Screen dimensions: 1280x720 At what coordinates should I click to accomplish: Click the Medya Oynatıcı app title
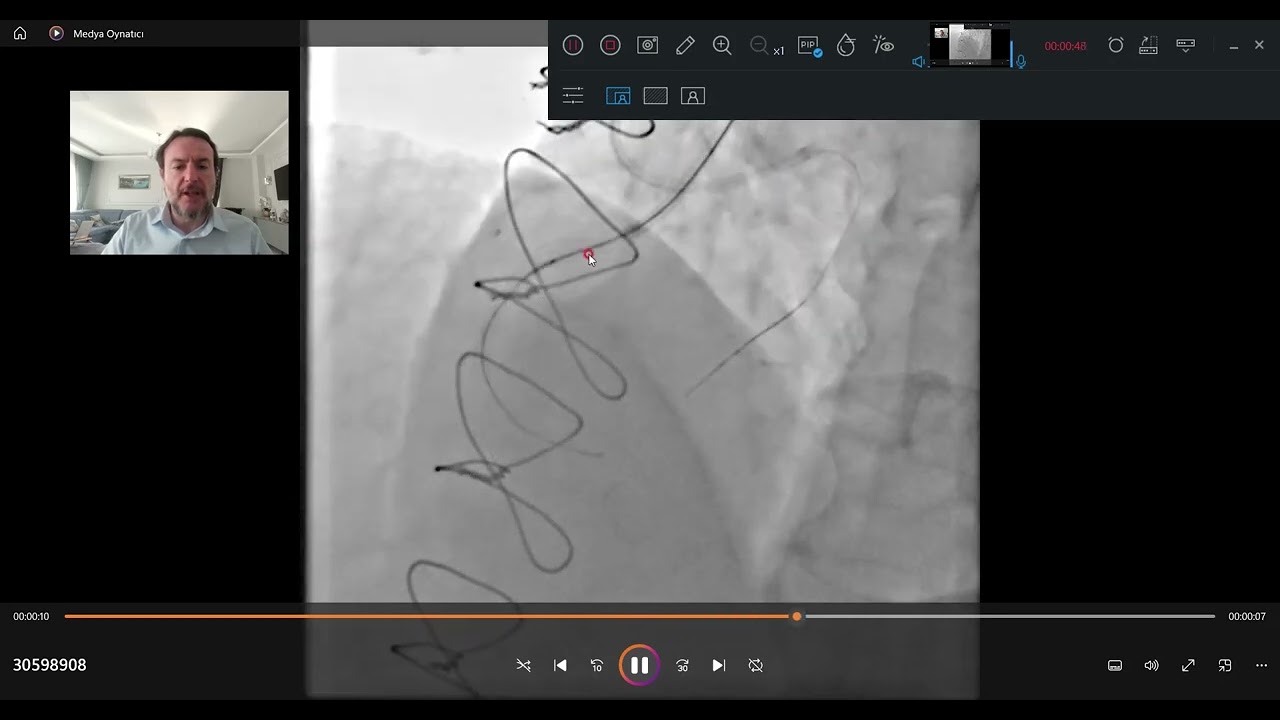(x=108, y=34)
